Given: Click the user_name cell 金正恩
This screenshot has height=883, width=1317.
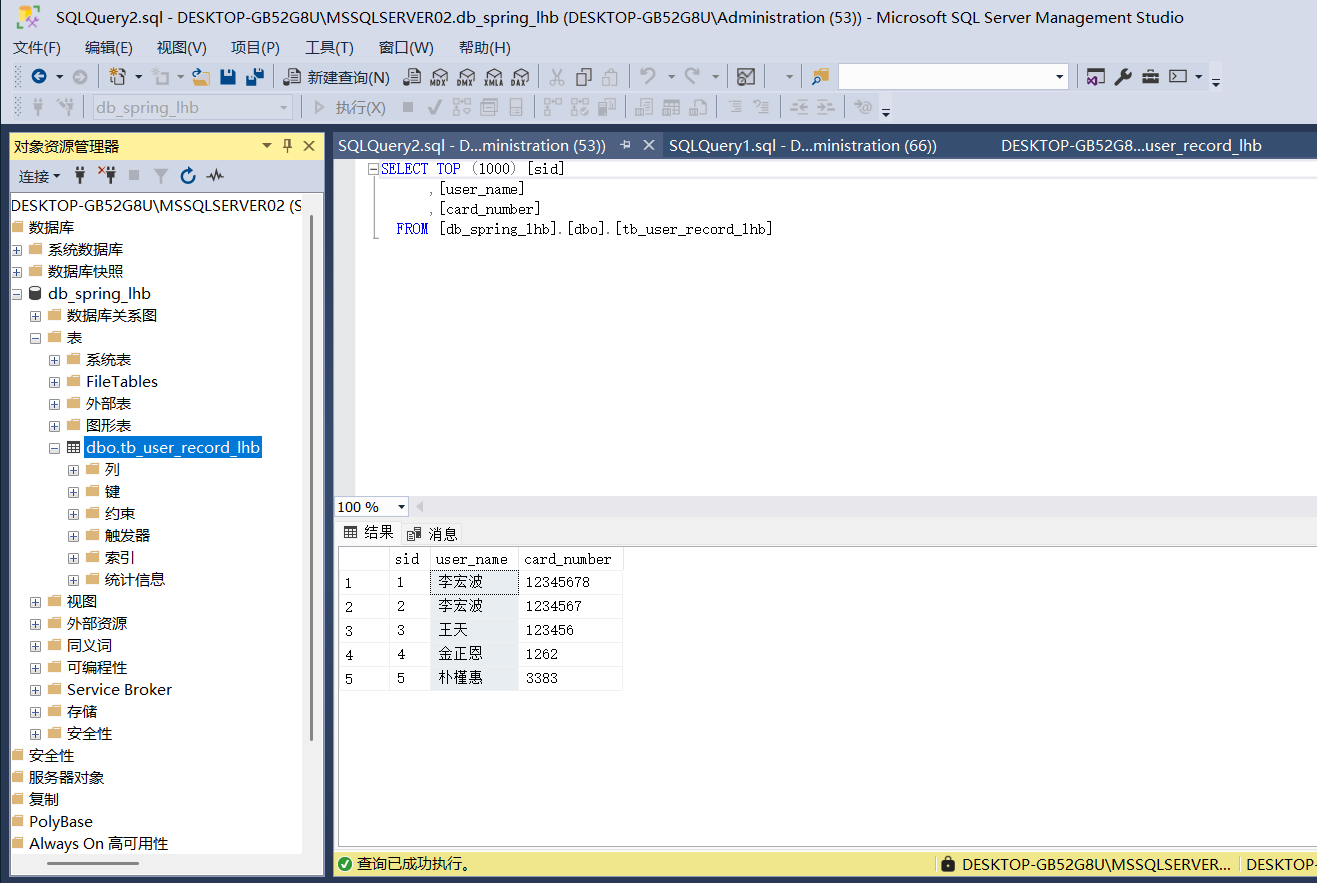Looking at the screenshot, I should 474,654.
